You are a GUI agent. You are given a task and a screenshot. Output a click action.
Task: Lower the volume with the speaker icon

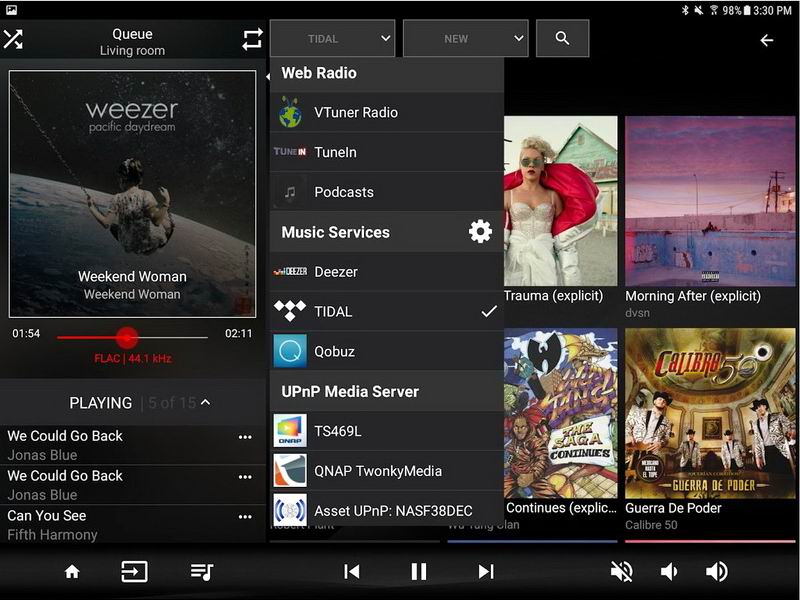coord(669,571)
